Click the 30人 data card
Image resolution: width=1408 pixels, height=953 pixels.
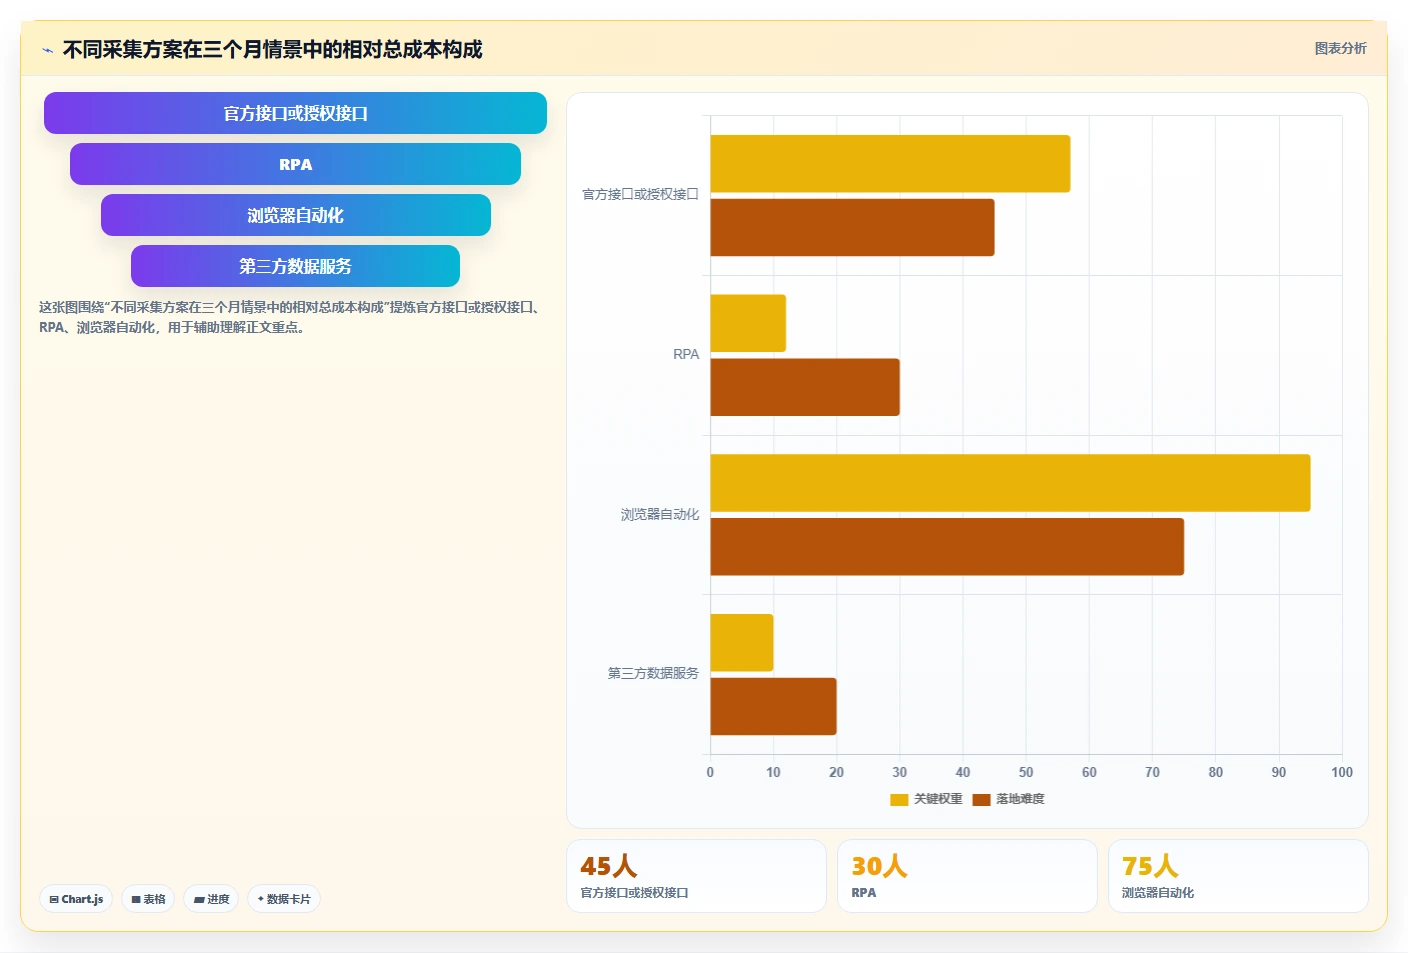967,876
